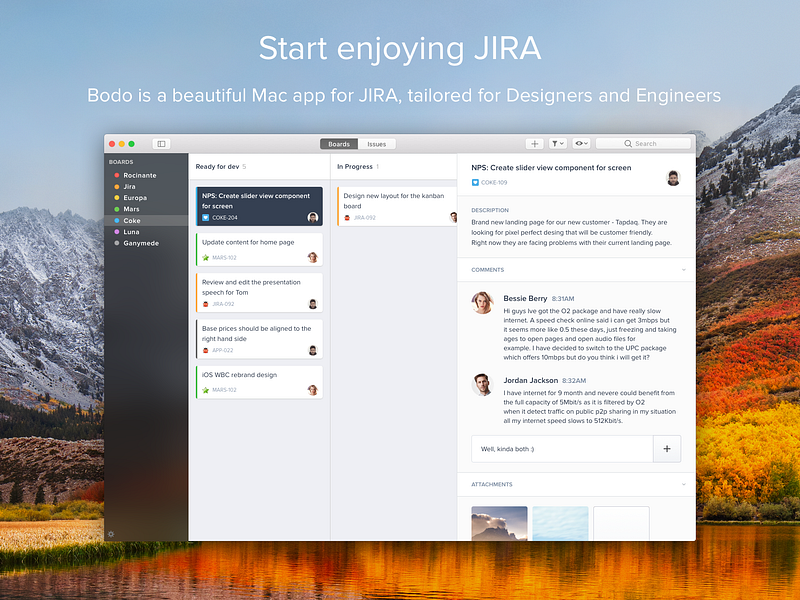Select the Rocinante board
This screenshot has height=600, width=800.
tap(146, 175)
